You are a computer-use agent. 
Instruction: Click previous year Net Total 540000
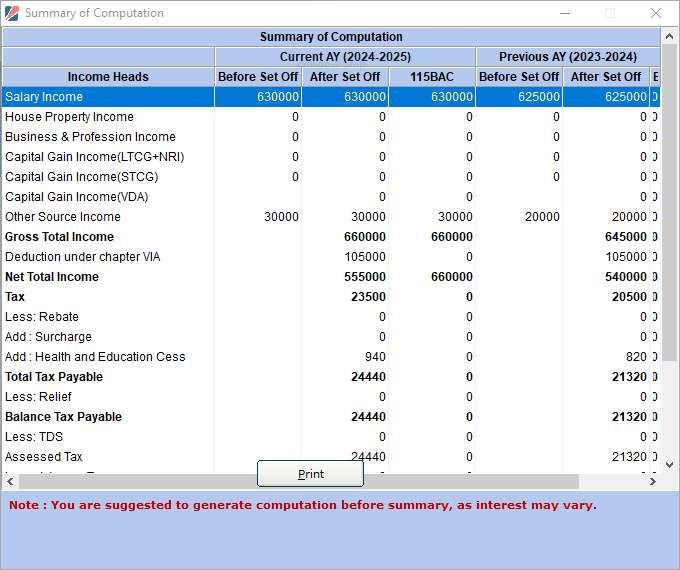pos(626,277)
